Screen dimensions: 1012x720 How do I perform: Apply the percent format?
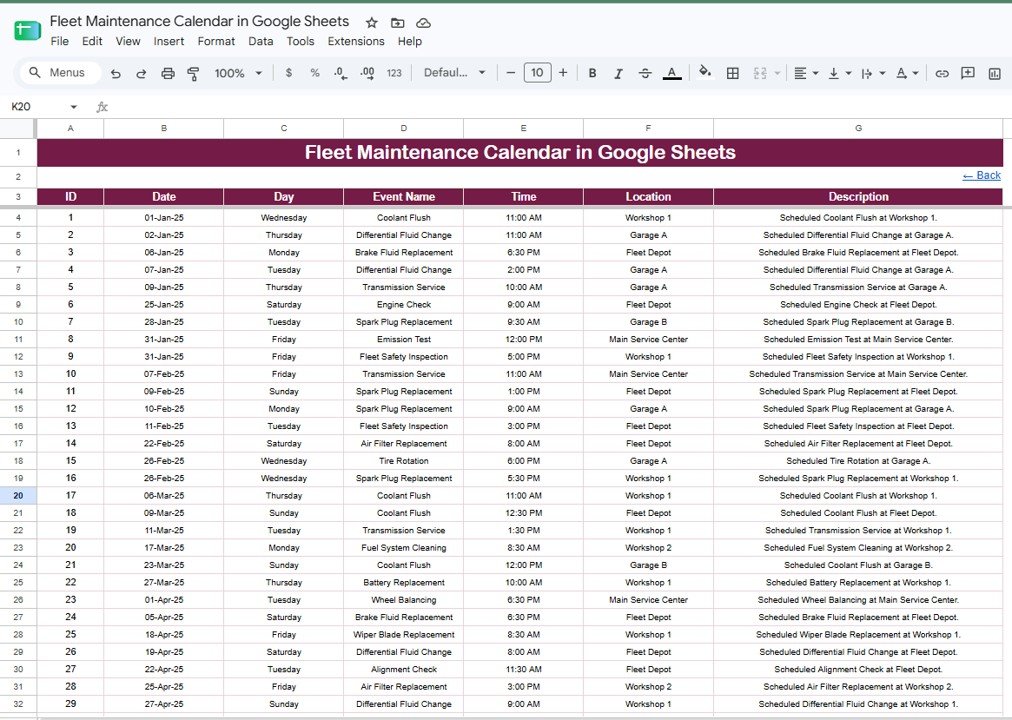point(315,73)
